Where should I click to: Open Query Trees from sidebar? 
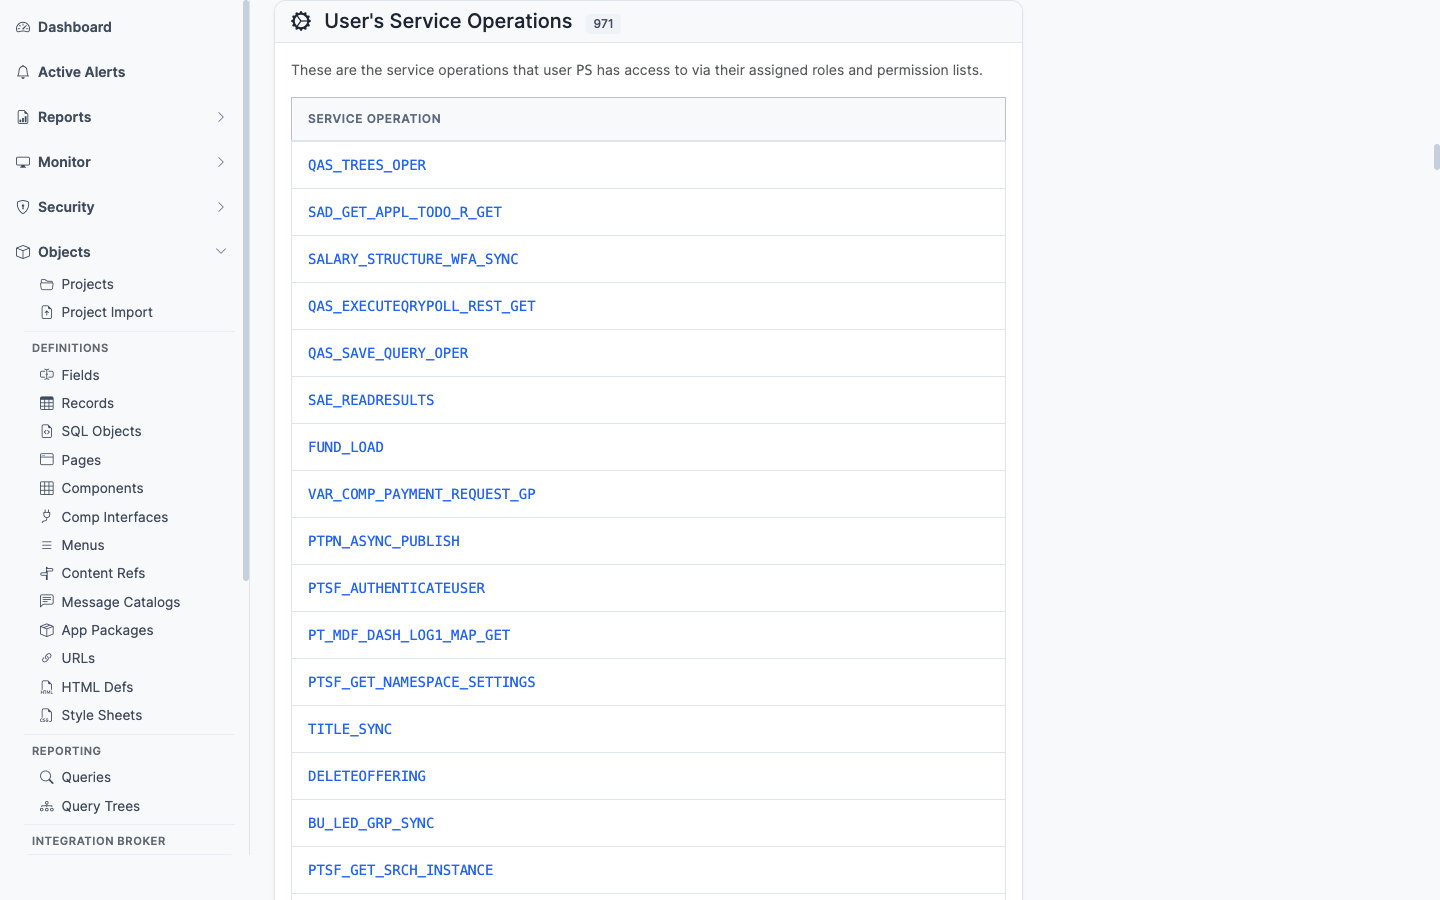pyautogui.click(x=100, y=806)
